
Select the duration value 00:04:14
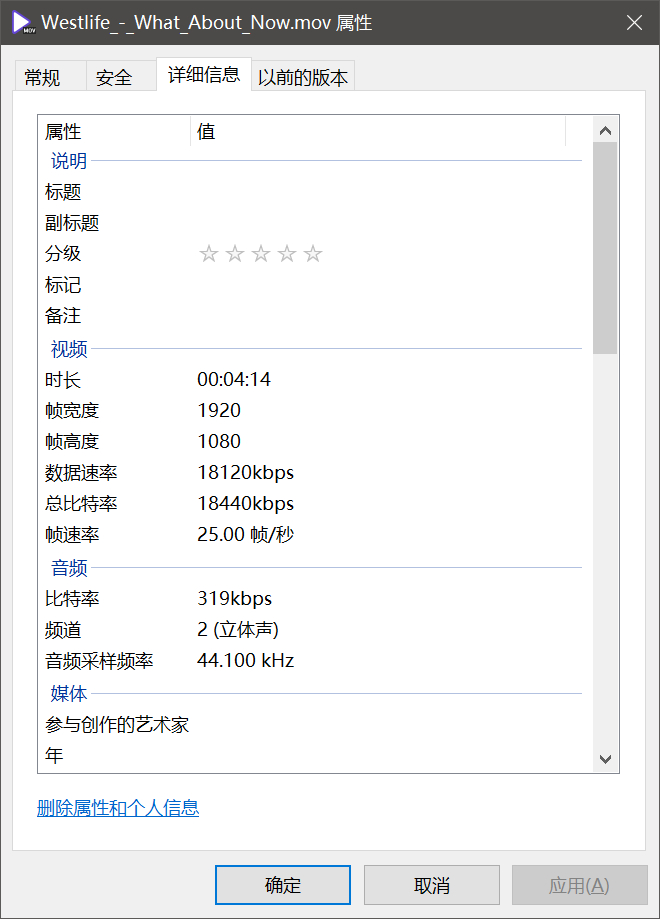click(x=234, y=379)
